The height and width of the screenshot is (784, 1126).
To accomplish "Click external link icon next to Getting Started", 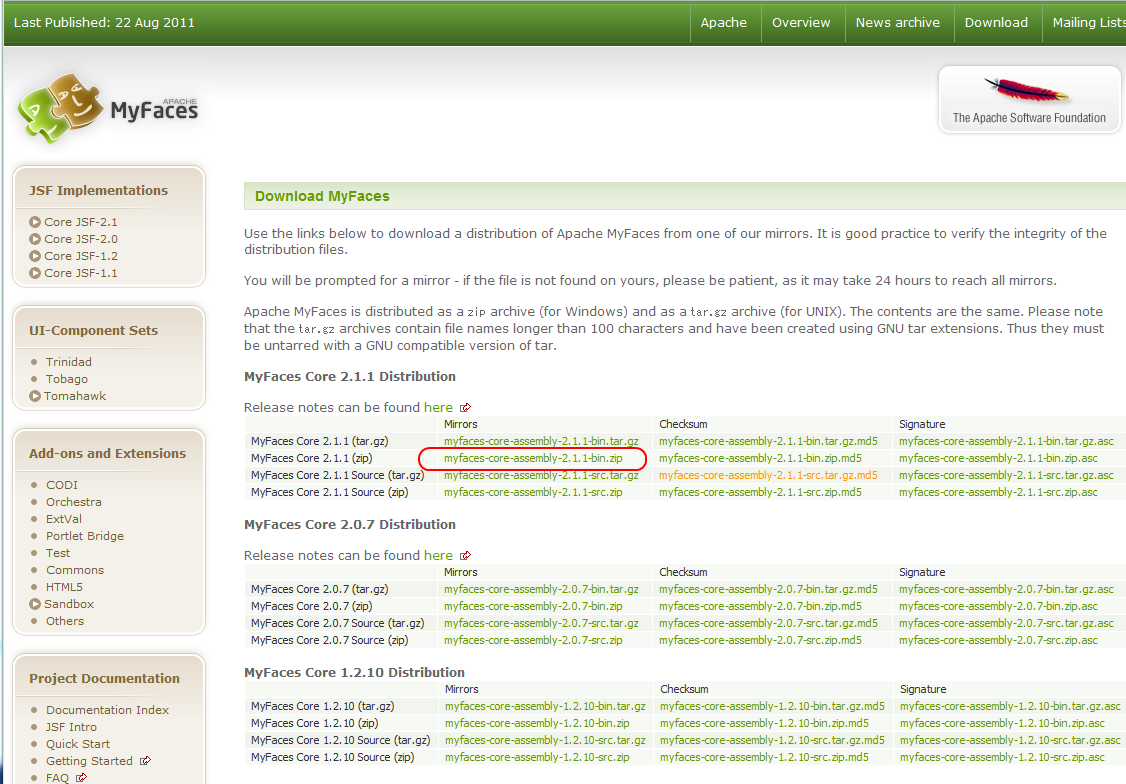I will click(146, 761).
